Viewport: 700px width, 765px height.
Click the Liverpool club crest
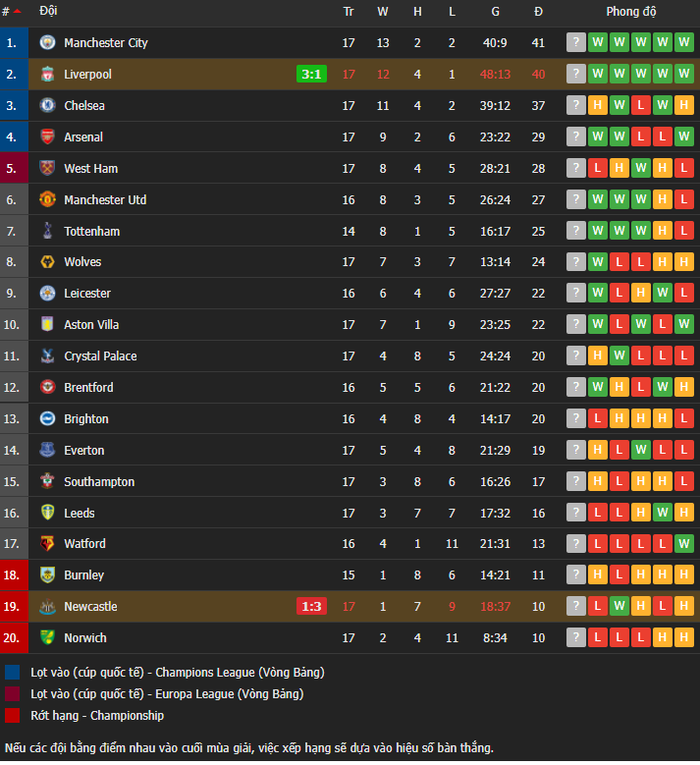pos(47,74)
